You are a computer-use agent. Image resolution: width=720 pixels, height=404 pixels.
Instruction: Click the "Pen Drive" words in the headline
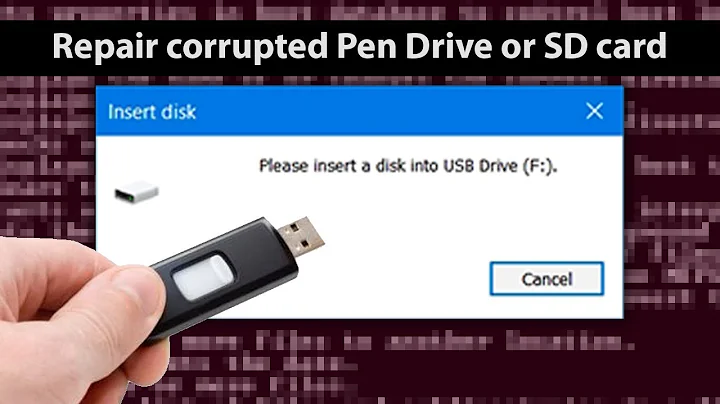(415, 46)
